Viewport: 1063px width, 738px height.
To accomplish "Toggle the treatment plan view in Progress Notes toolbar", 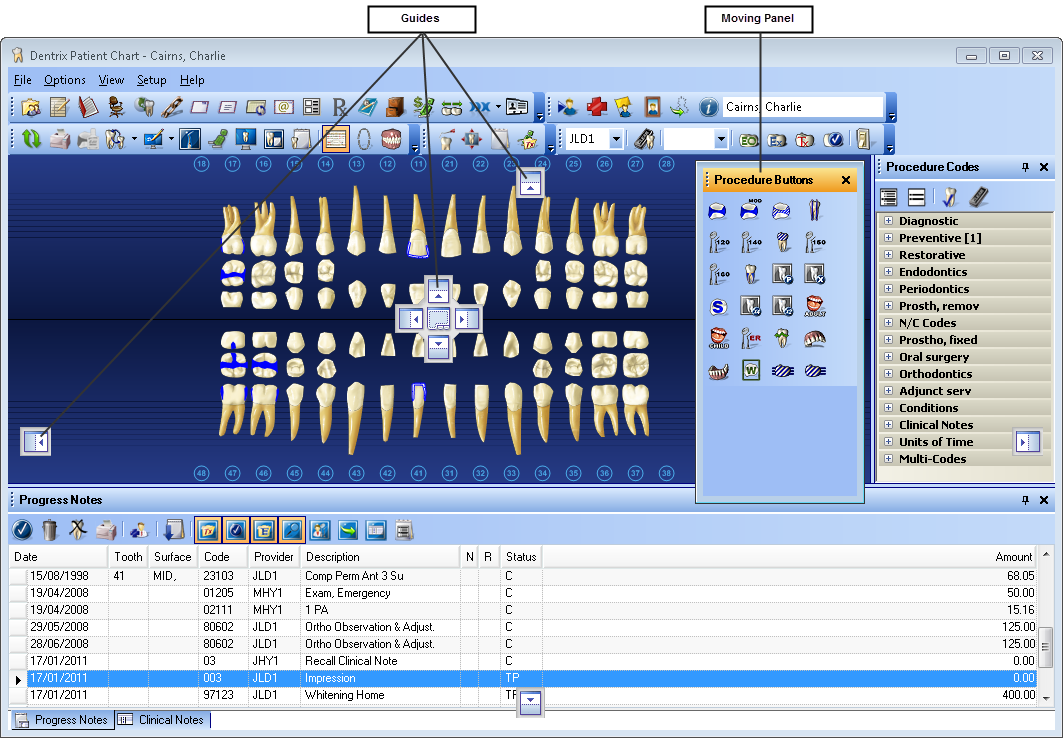I will 207,530.
